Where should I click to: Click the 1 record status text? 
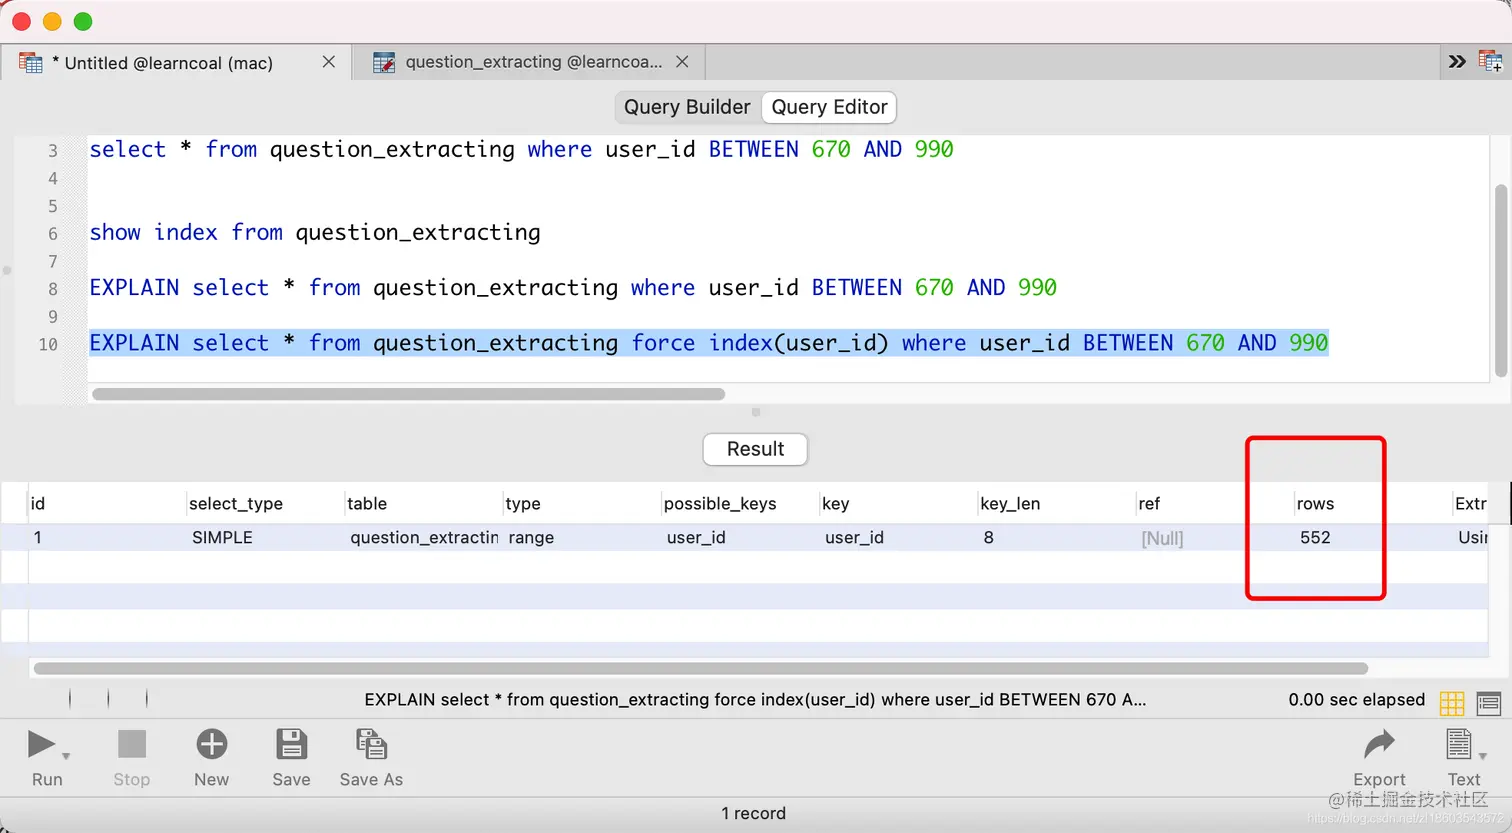(754, 814)
